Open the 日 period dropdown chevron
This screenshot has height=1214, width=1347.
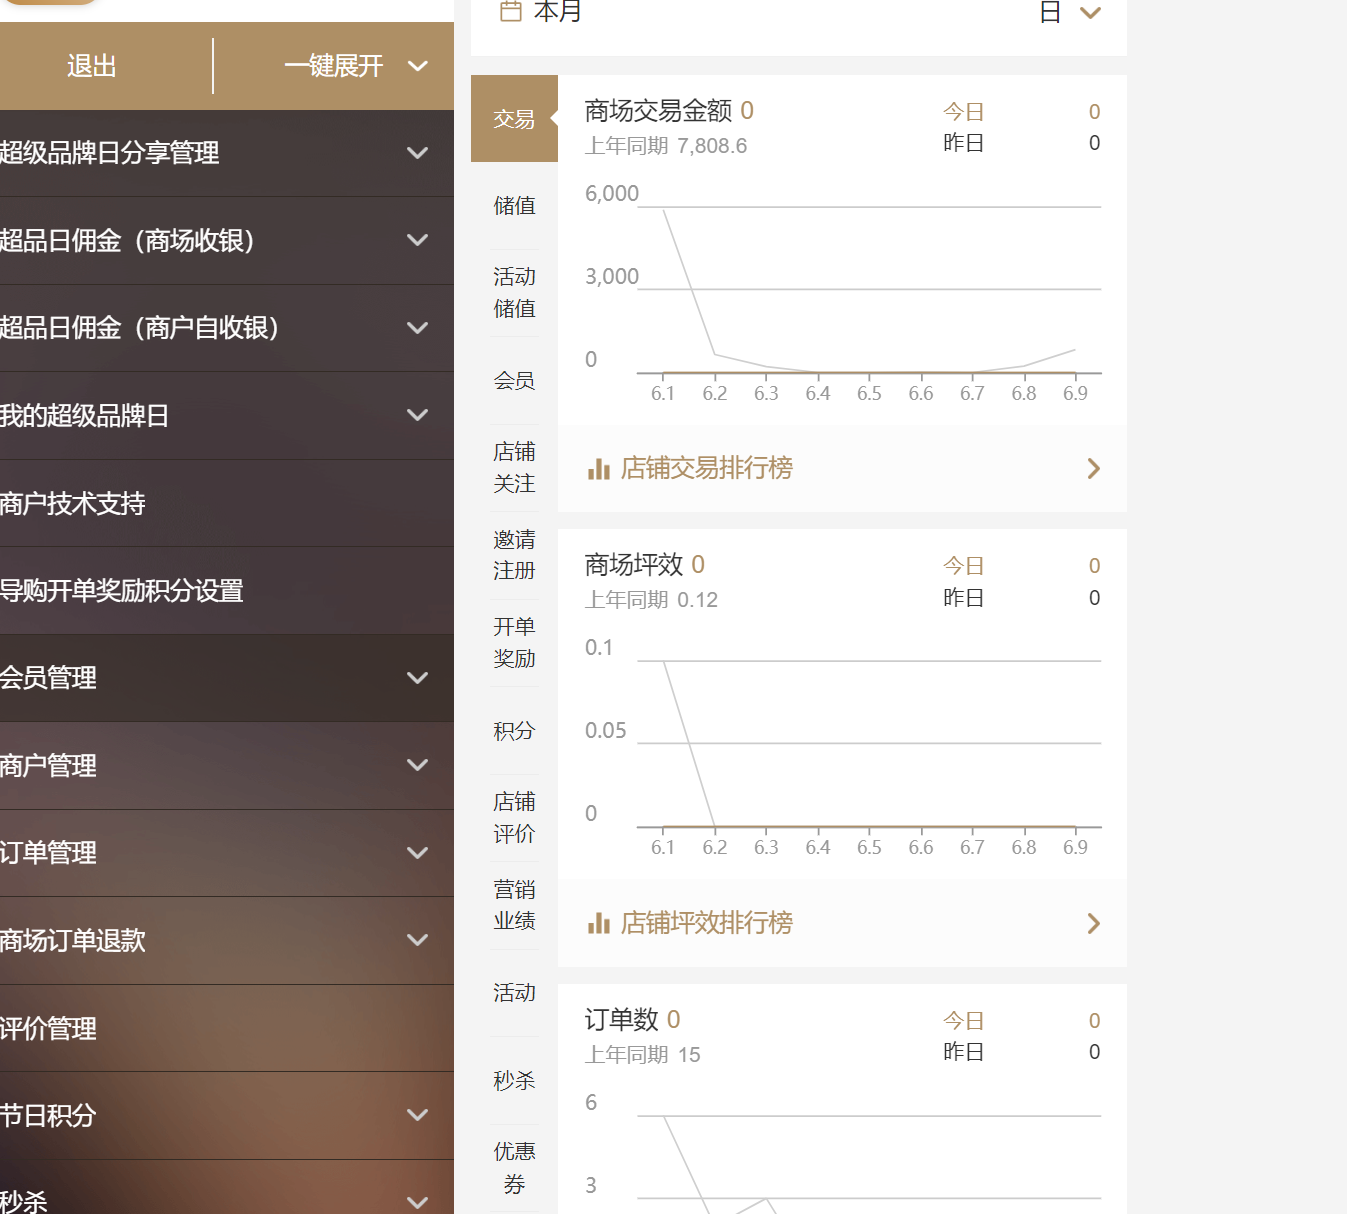[x=1090, y=13]
